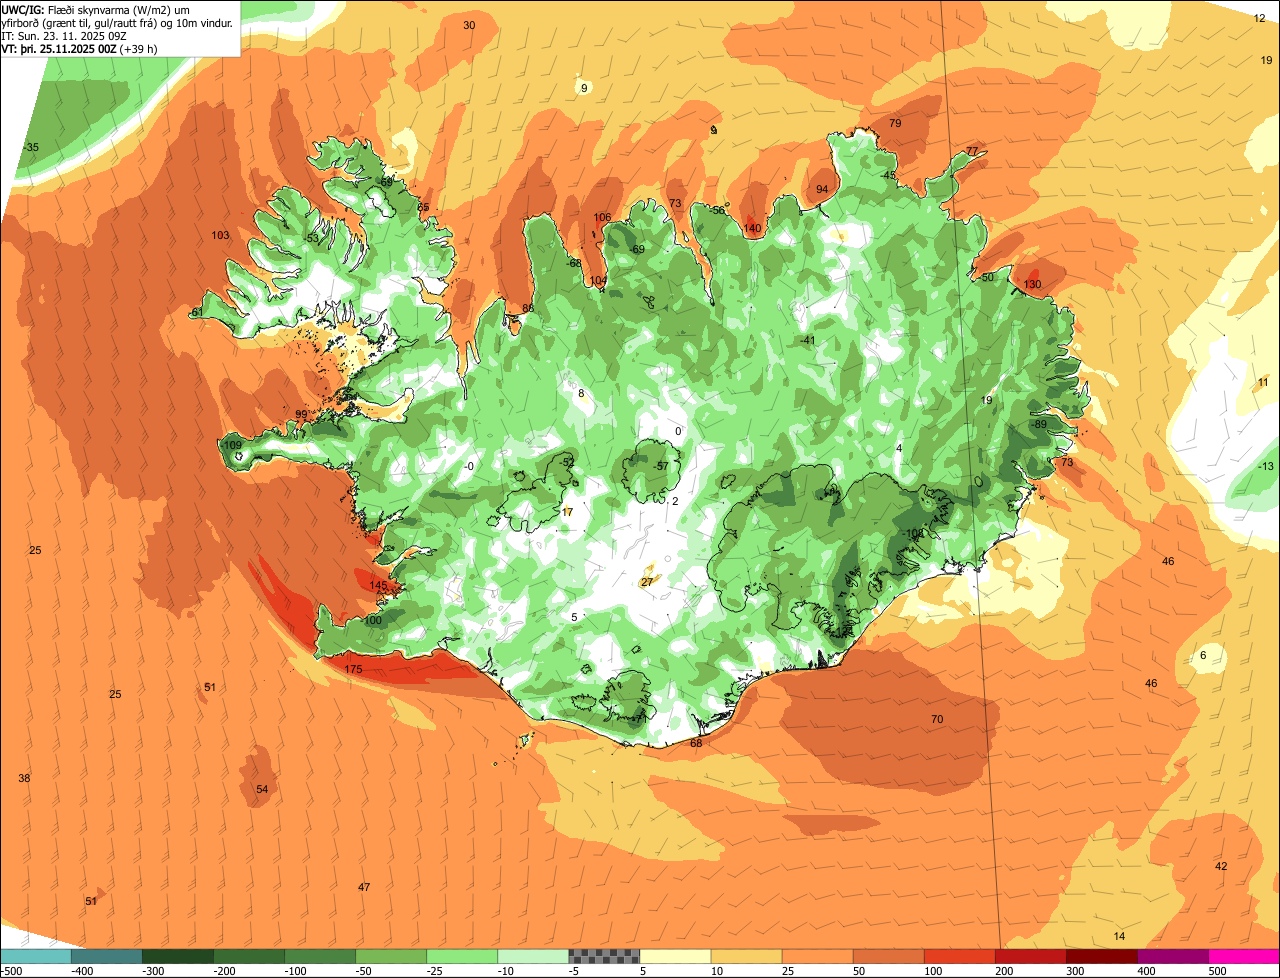Click the dark red 300 legend swatch
The height and width of the screenshot is (978, 1280).
(x=1101, y=956)
